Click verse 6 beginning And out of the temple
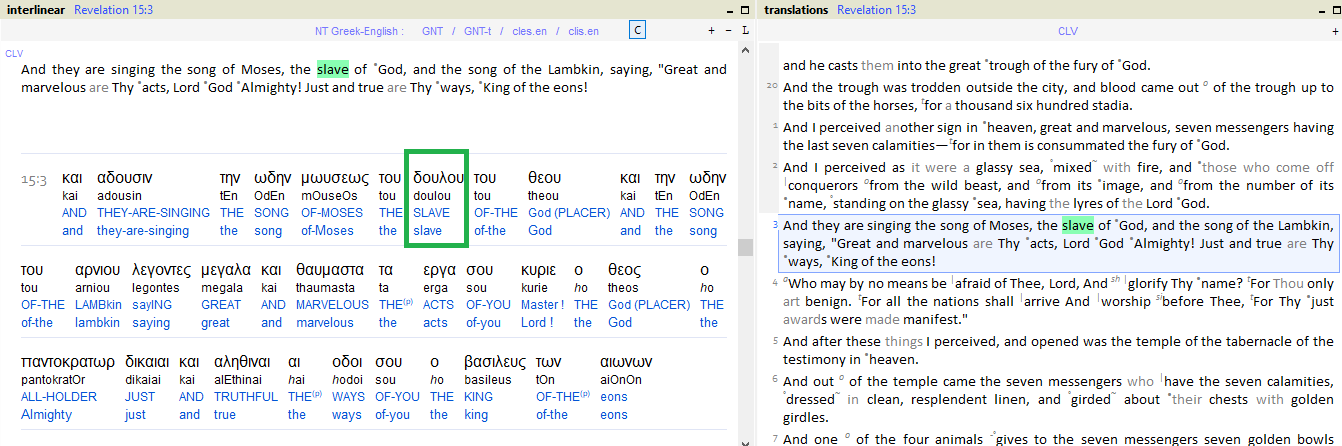The width and height of the screenshot is (1342, 446). (x=1058, y=399)
